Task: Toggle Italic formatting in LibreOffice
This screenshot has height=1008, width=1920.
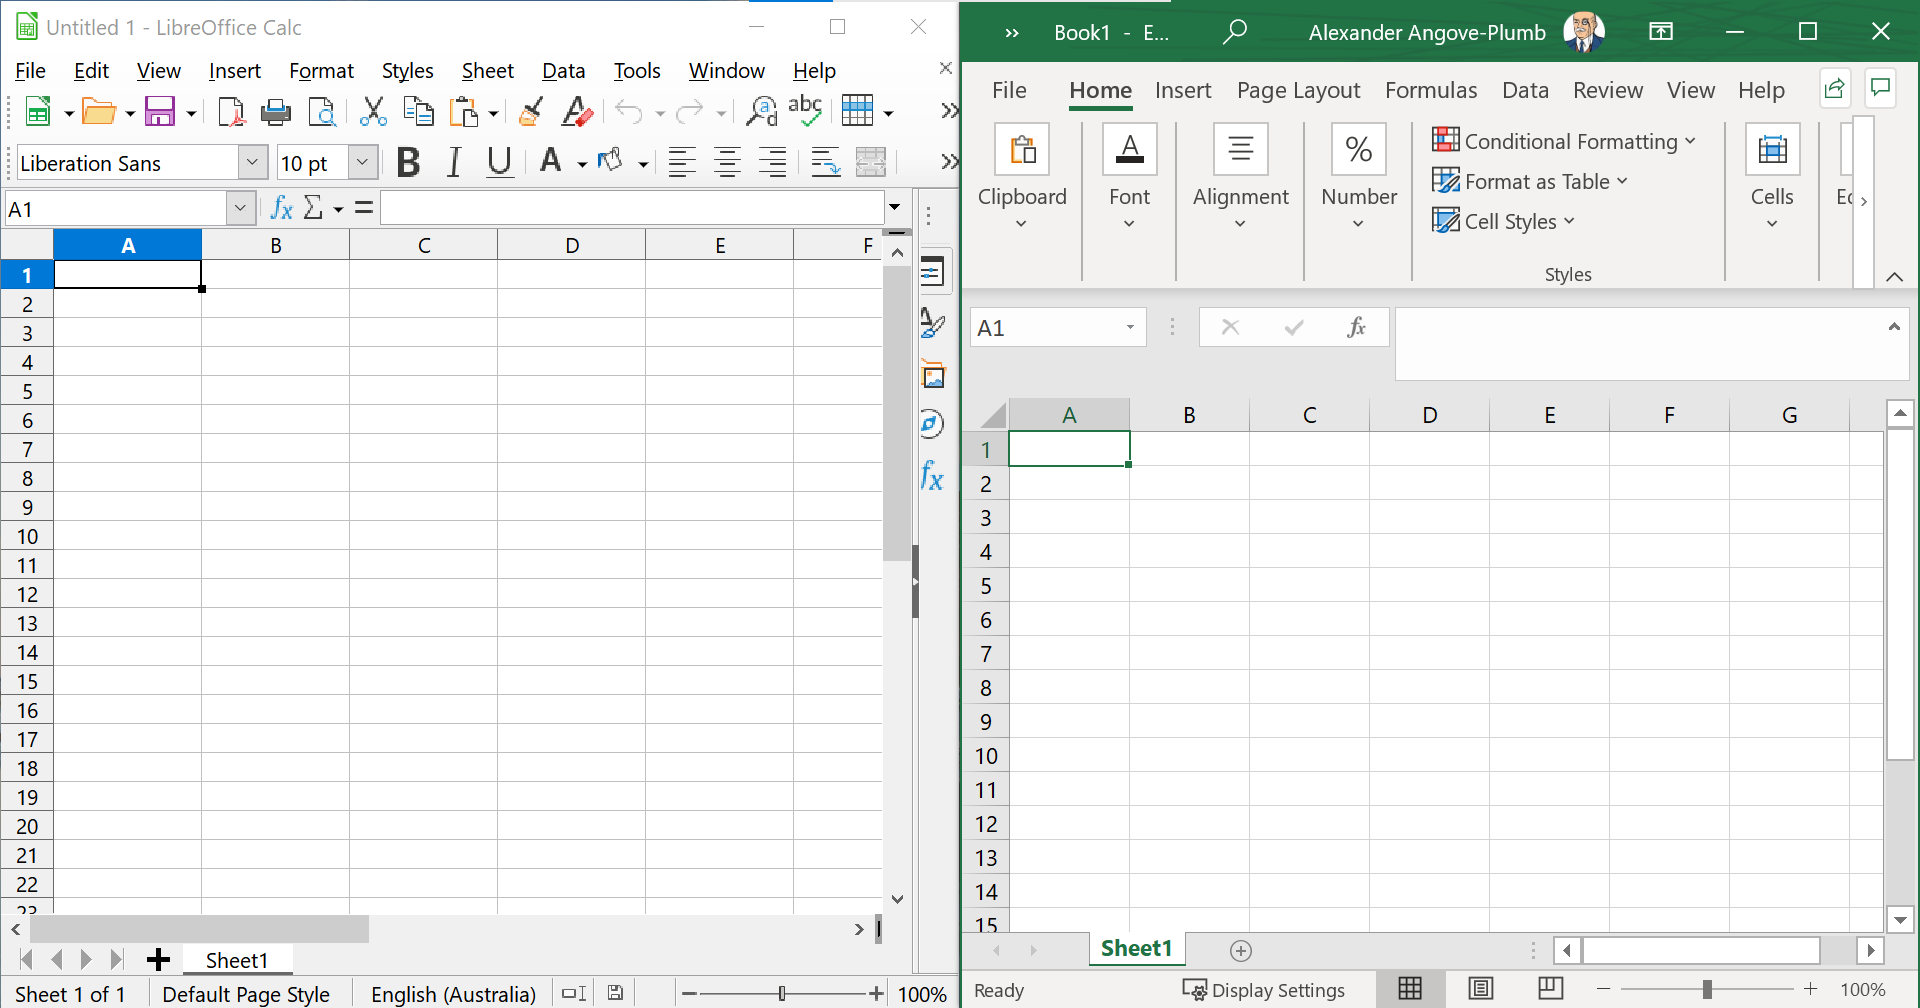Action: (454, 162)
